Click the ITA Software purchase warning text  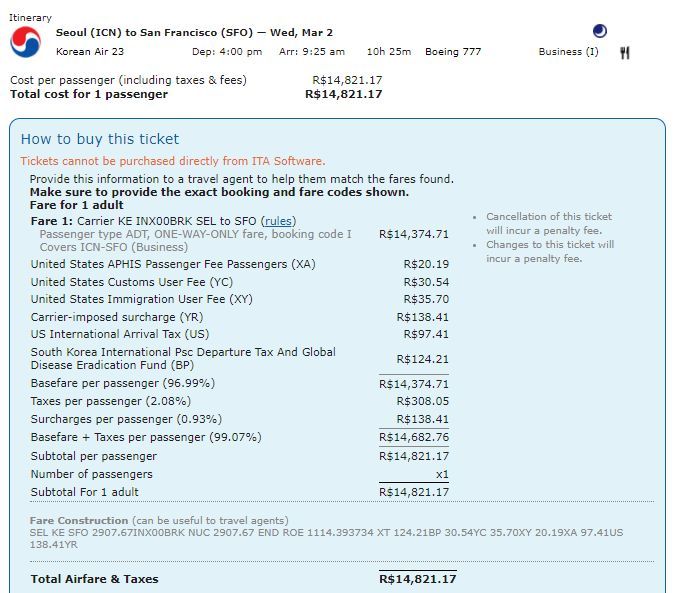(x=173, y=161)
